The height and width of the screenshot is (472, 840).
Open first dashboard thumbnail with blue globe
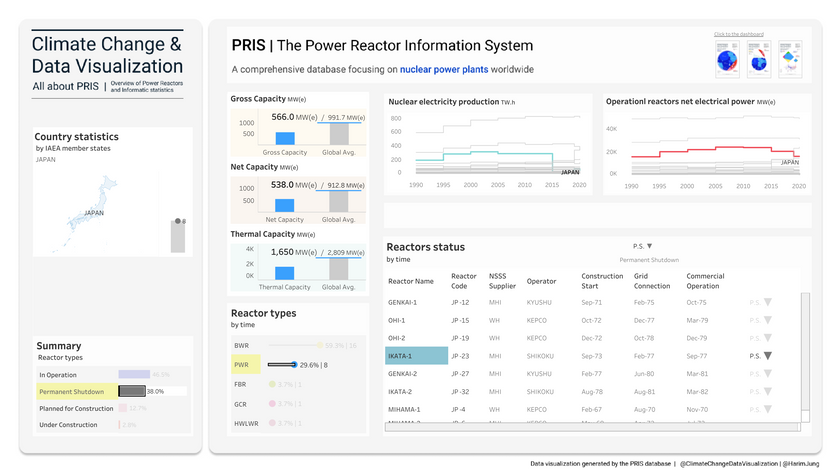pyautogui.click(x=728, y=59)
